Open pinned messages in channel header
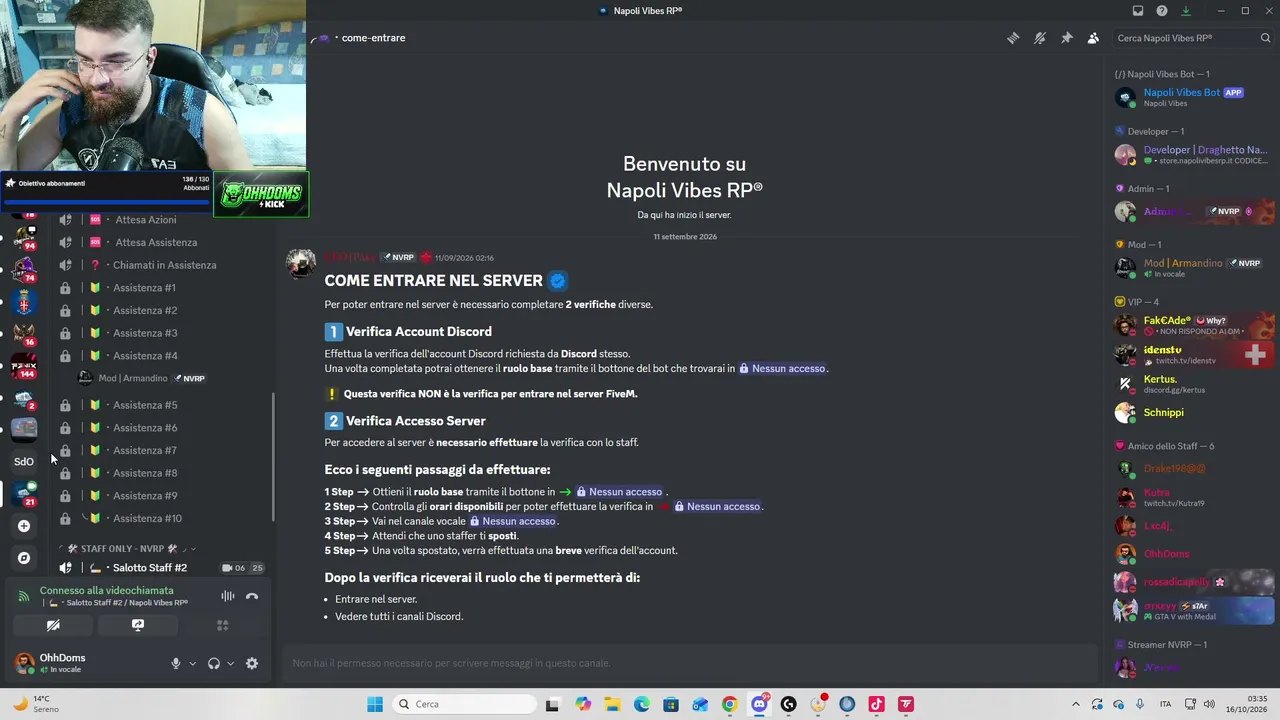This screenshot has height=720, width=1280. click(1067, 38)
